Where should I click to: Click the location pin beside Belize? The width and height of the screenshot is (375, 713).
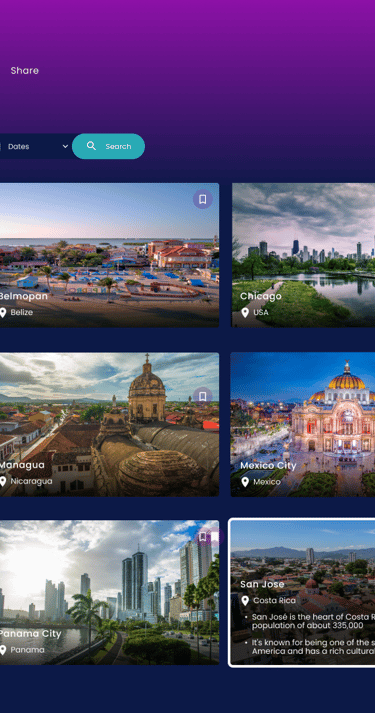coord(3,312)
